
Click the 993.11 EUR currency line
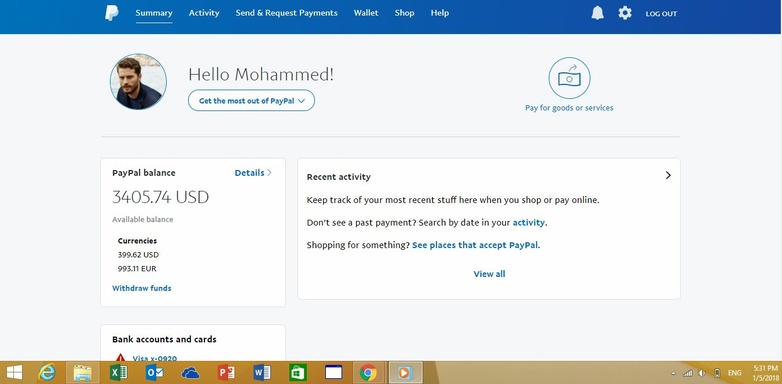pyautogui.click(x=137, y=269)
